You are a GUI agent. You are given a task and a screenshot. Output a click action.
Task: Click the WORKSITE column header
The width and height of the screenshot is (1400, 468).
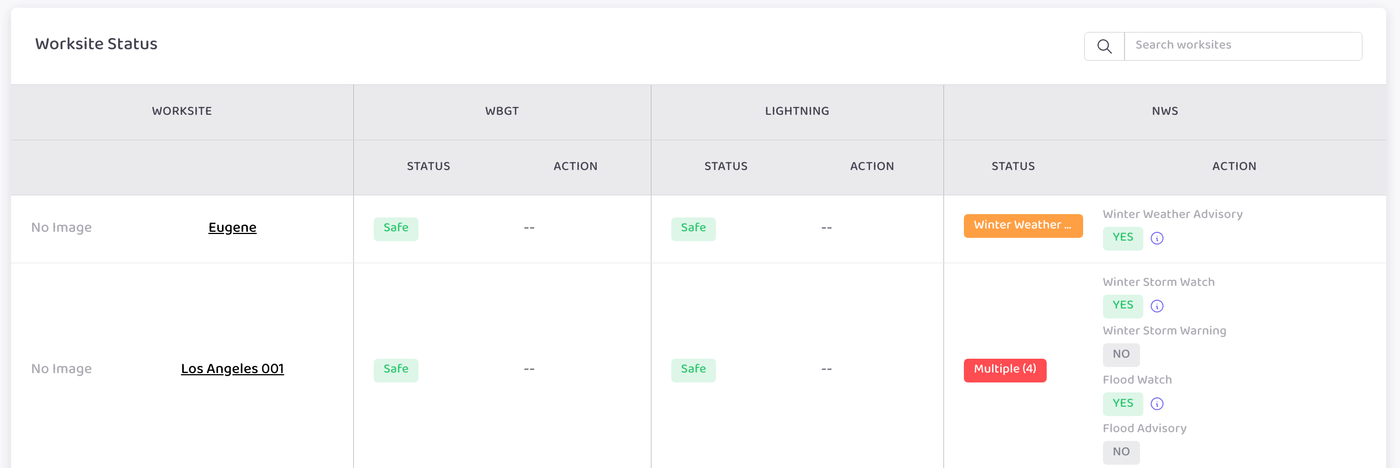coord(182,112)
